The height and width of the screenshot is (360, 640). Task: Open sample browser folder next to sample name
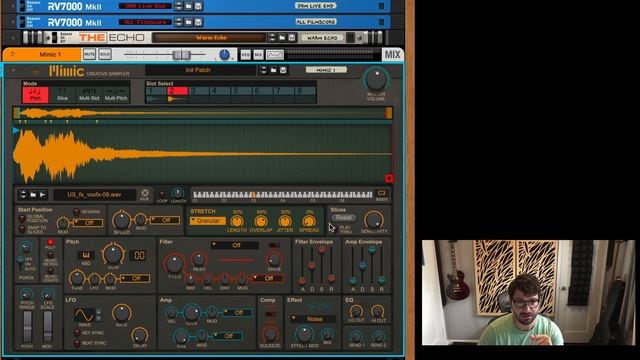tap(33, 195)
